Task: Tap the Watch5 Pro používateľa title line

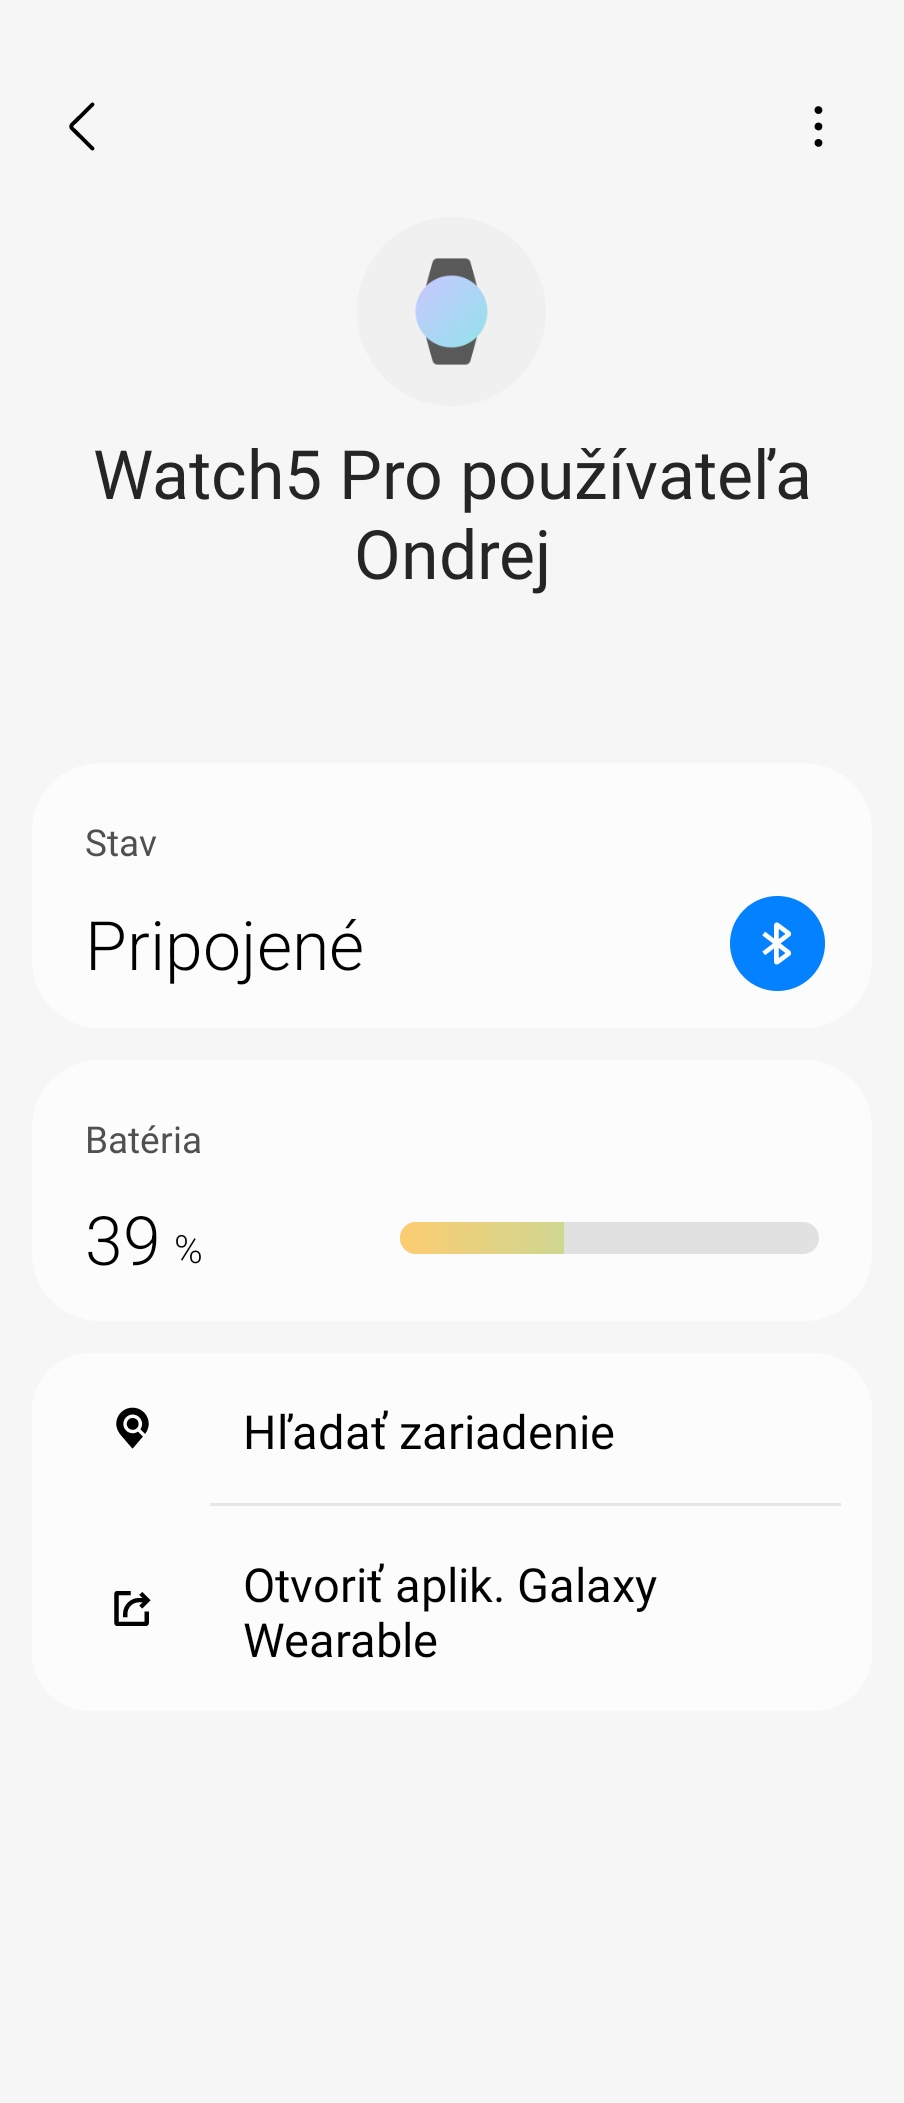Action: pos(452,475)
